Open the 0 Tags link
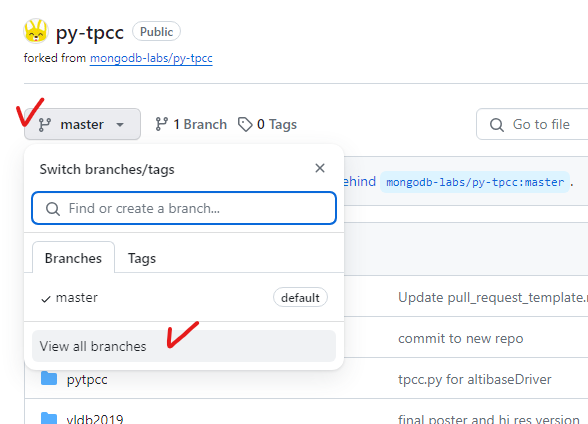Viewport: 588px width, 424px height. click(x=267, y=124)
